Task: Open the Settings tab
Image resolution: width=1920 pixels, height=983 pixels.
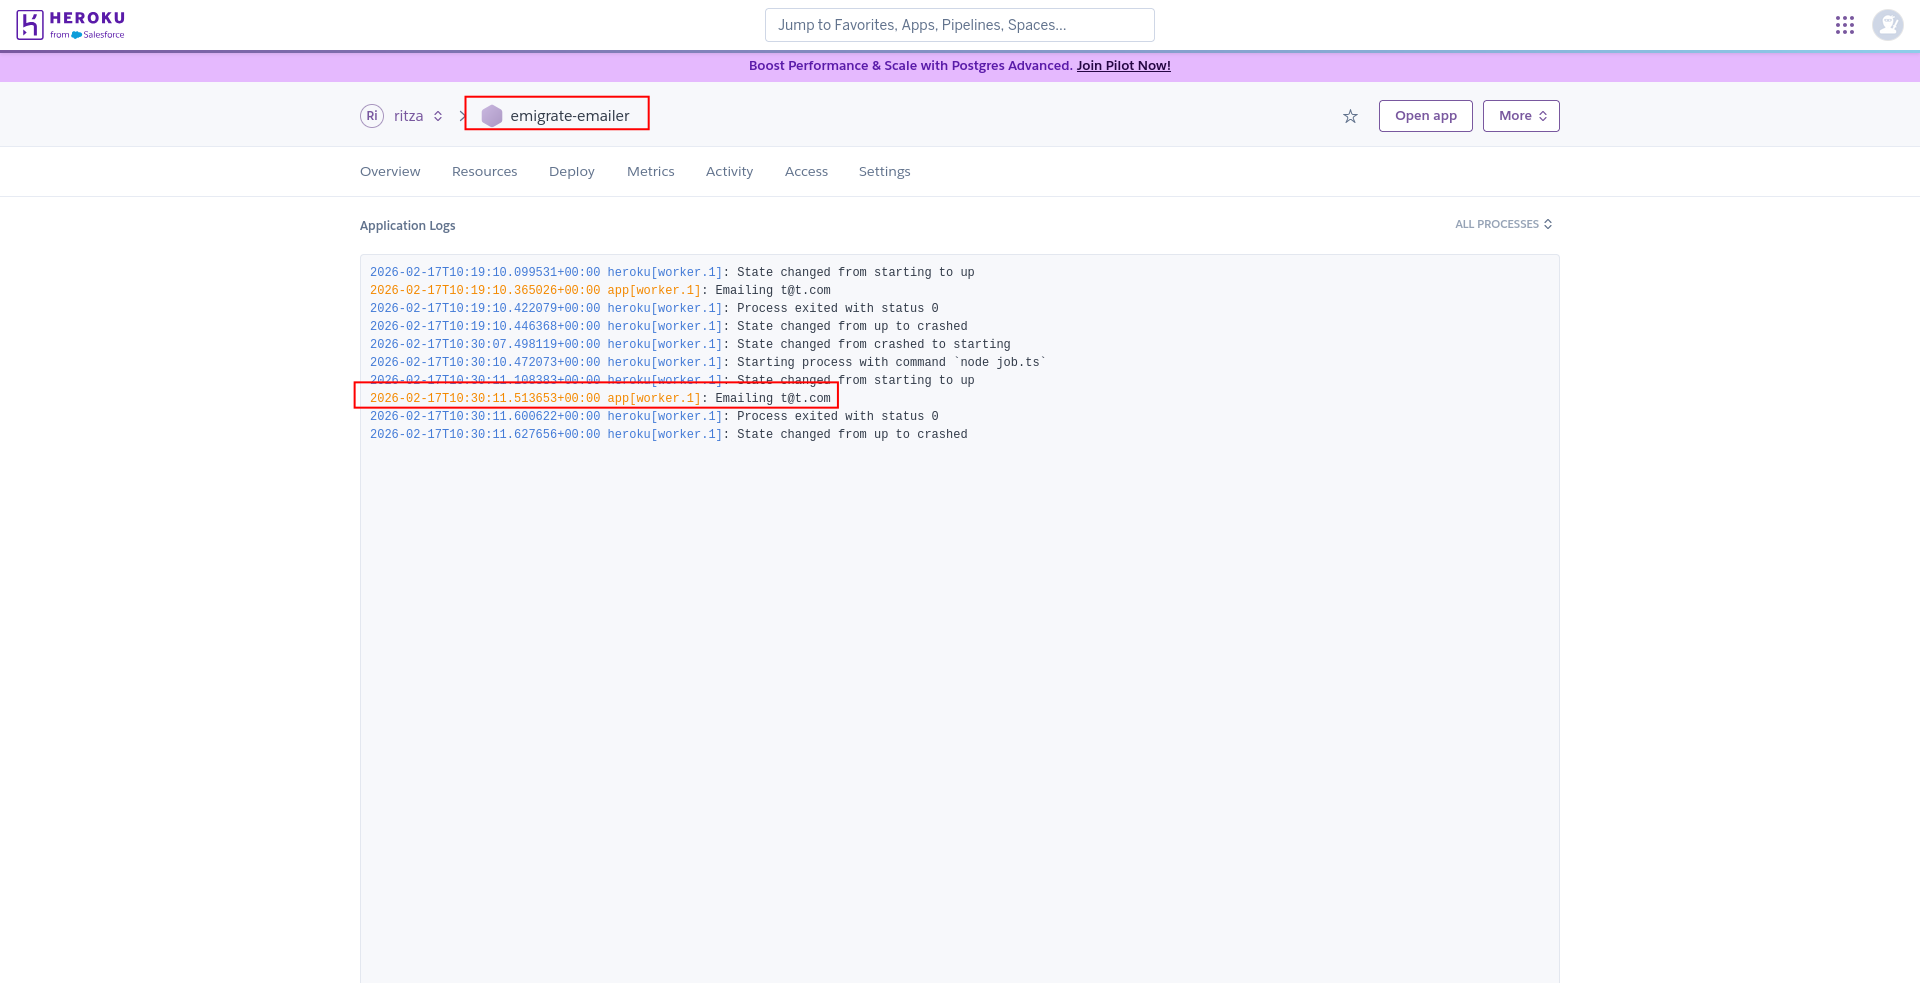Action: tap(884, 171)
